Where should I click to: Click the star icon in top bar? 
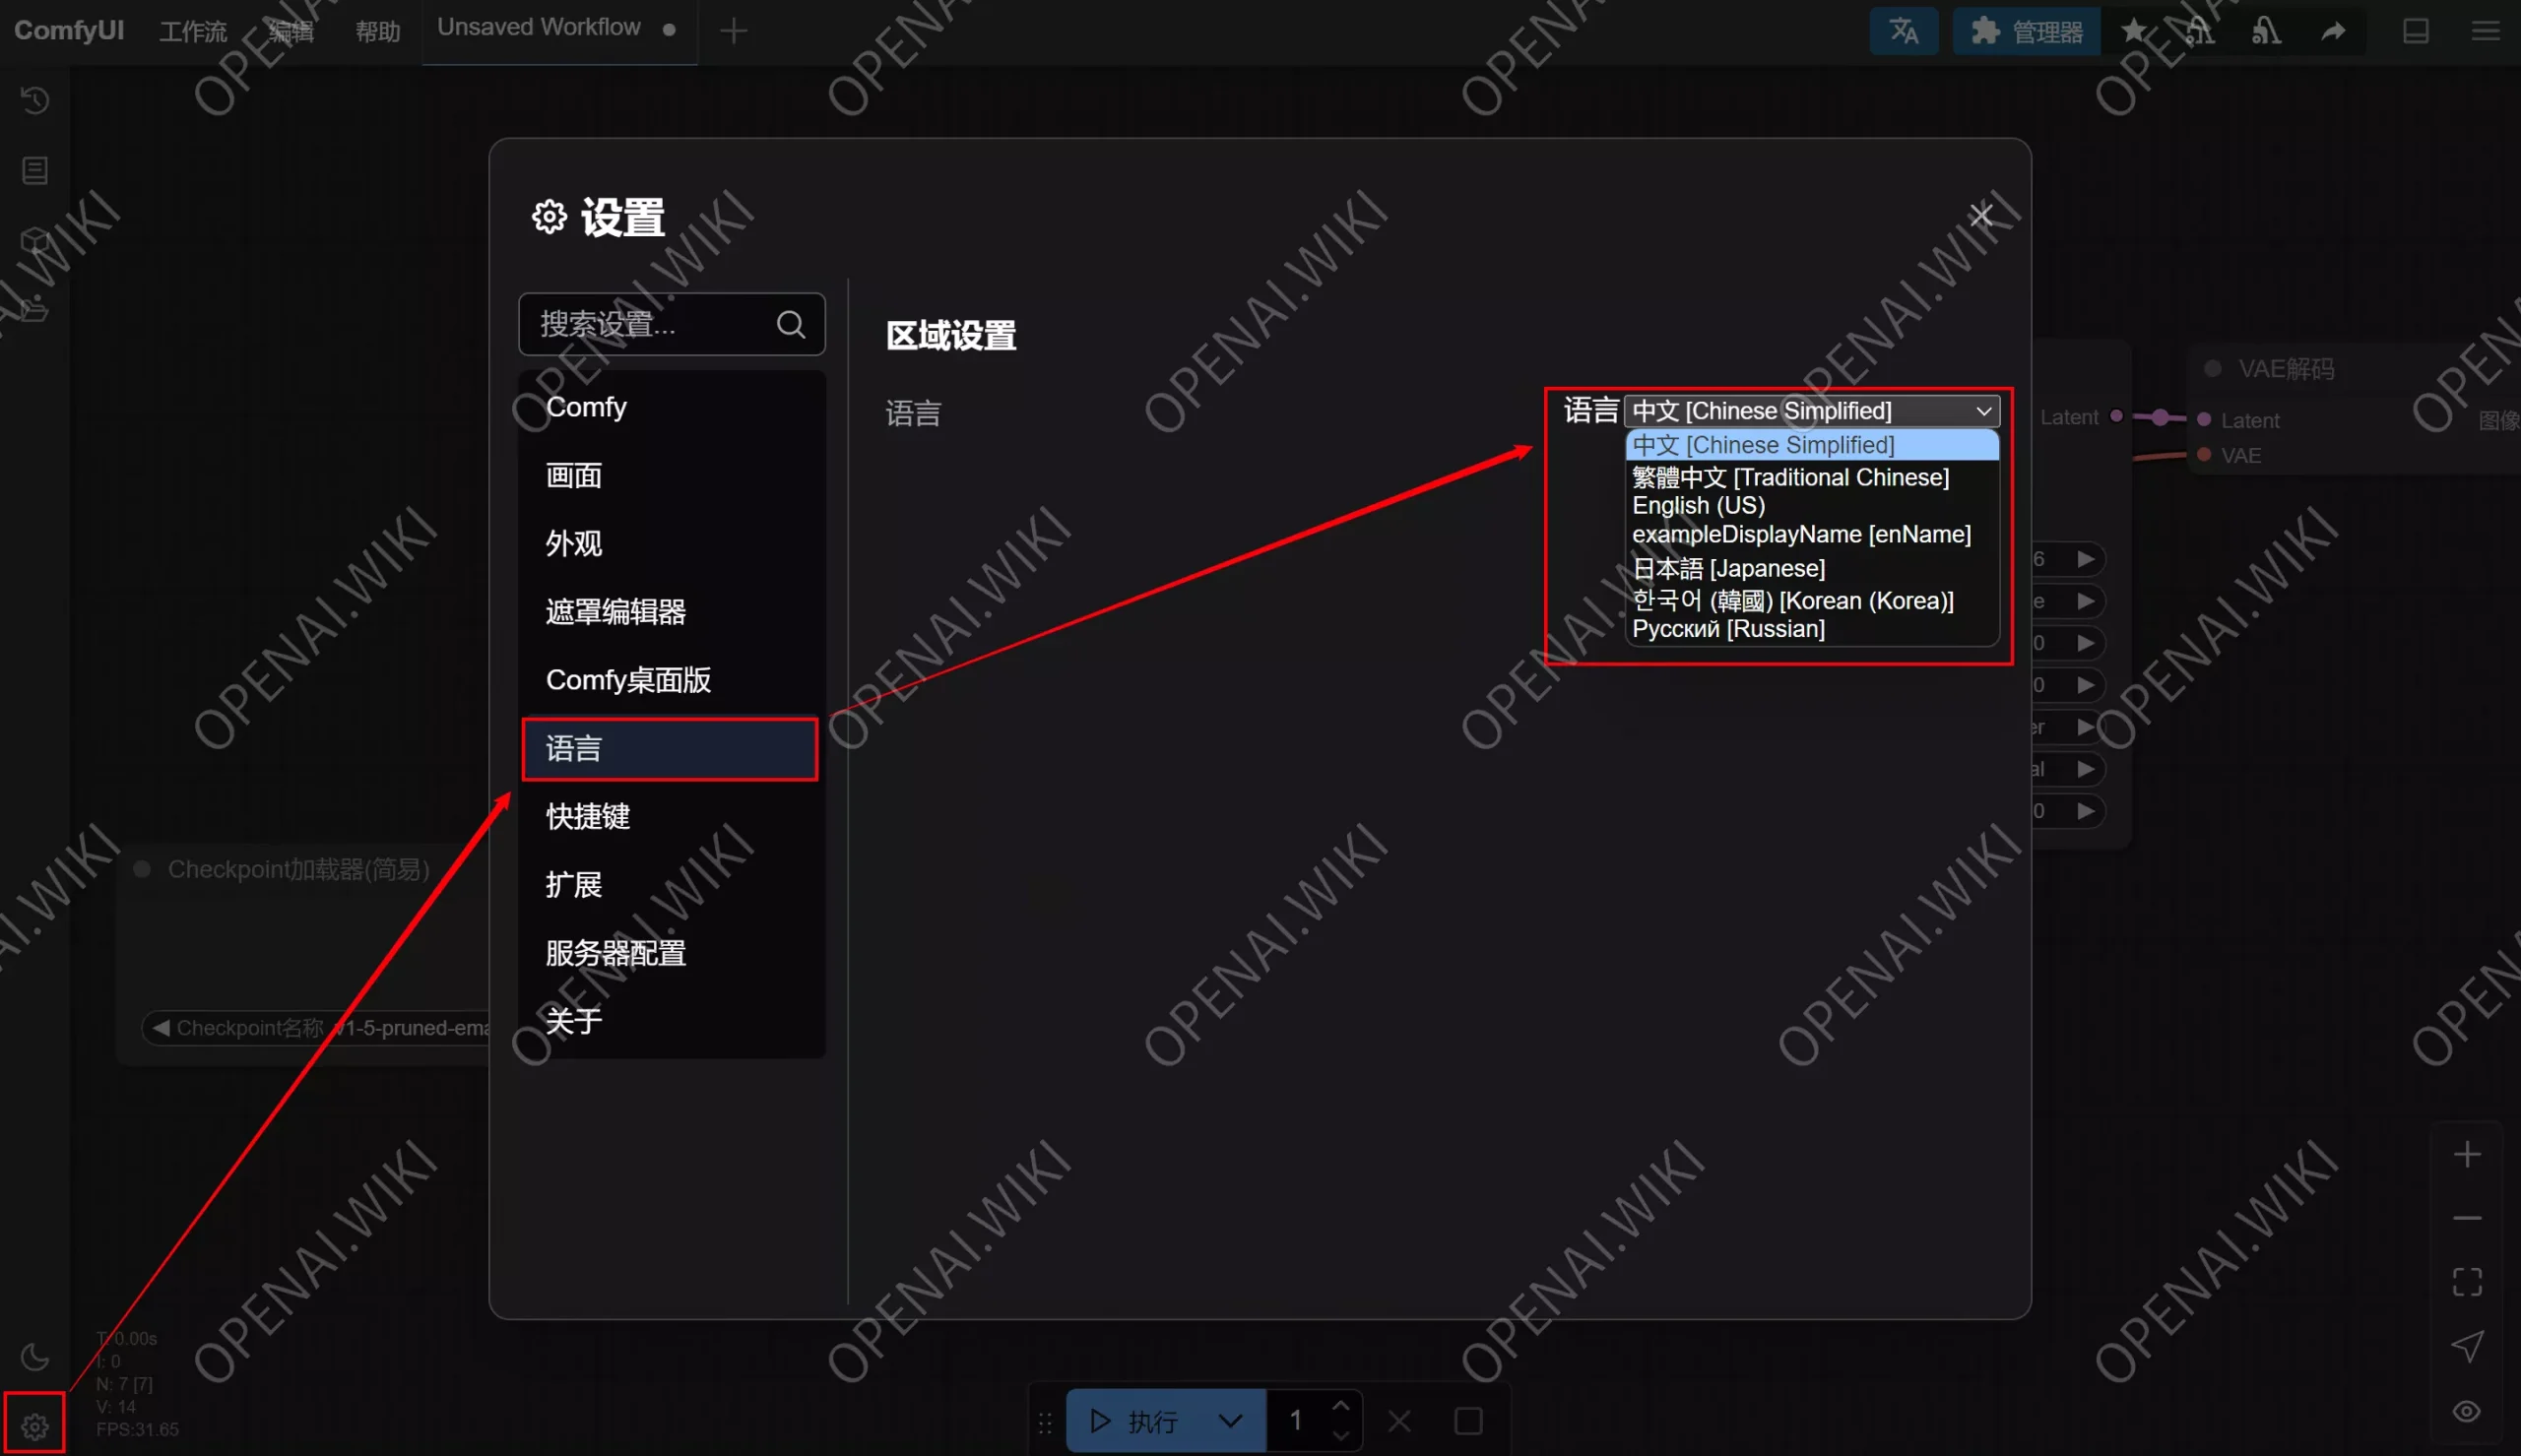pos(2133,31)
